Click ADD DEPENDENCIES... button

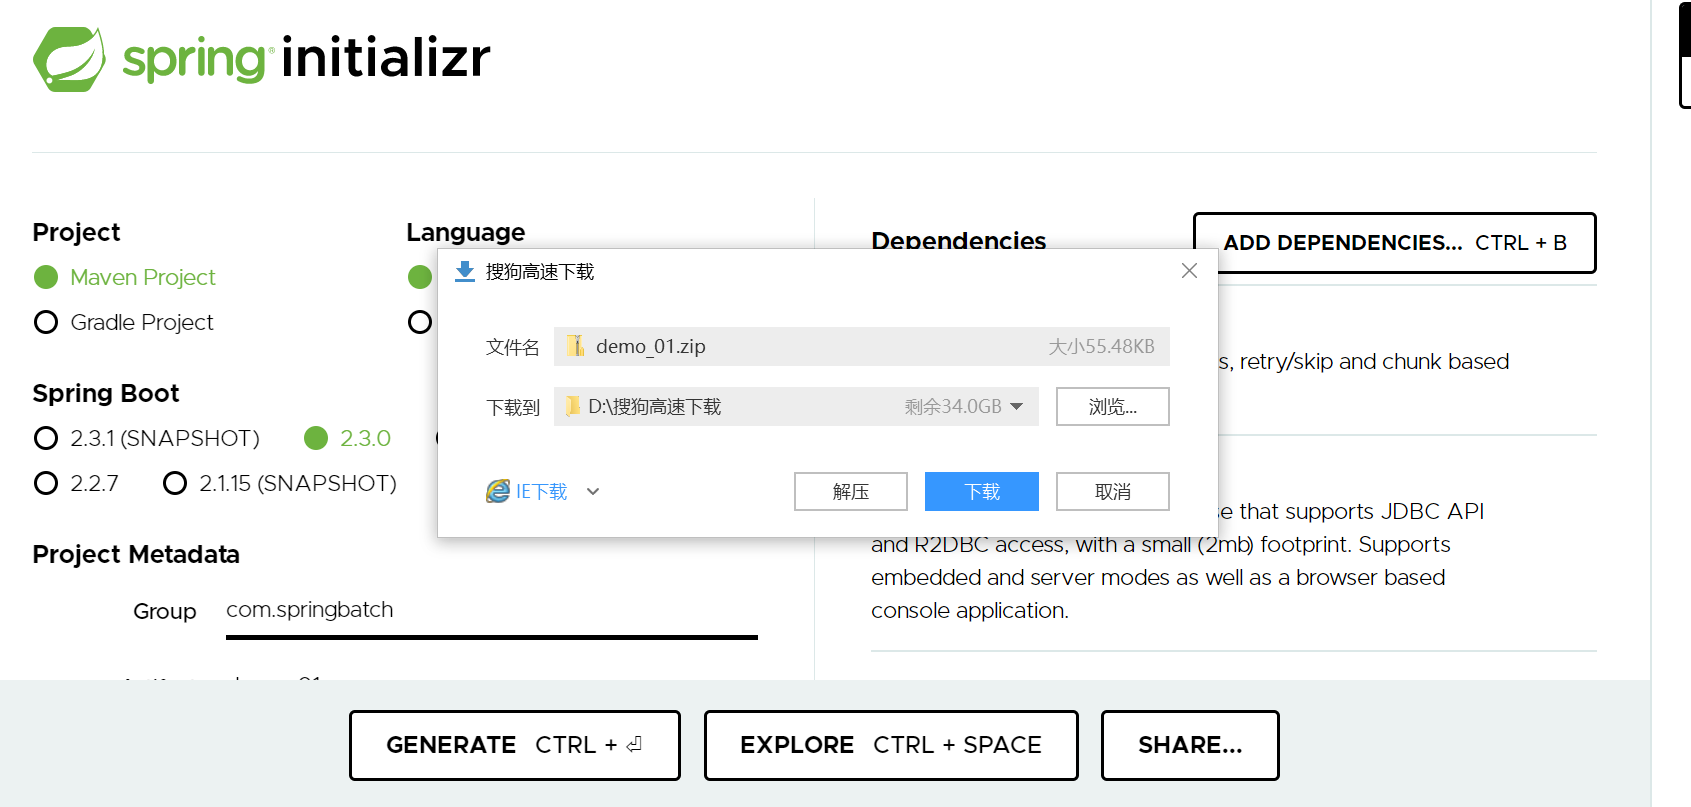1395,243
